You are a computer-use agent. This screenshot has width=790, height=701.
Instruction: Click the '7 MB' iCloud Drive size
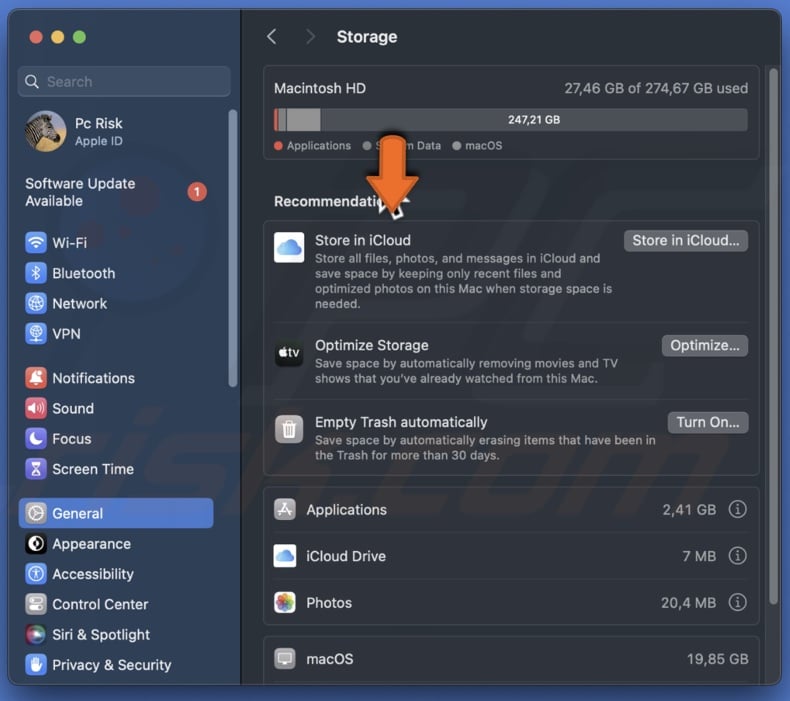(699, 556)
